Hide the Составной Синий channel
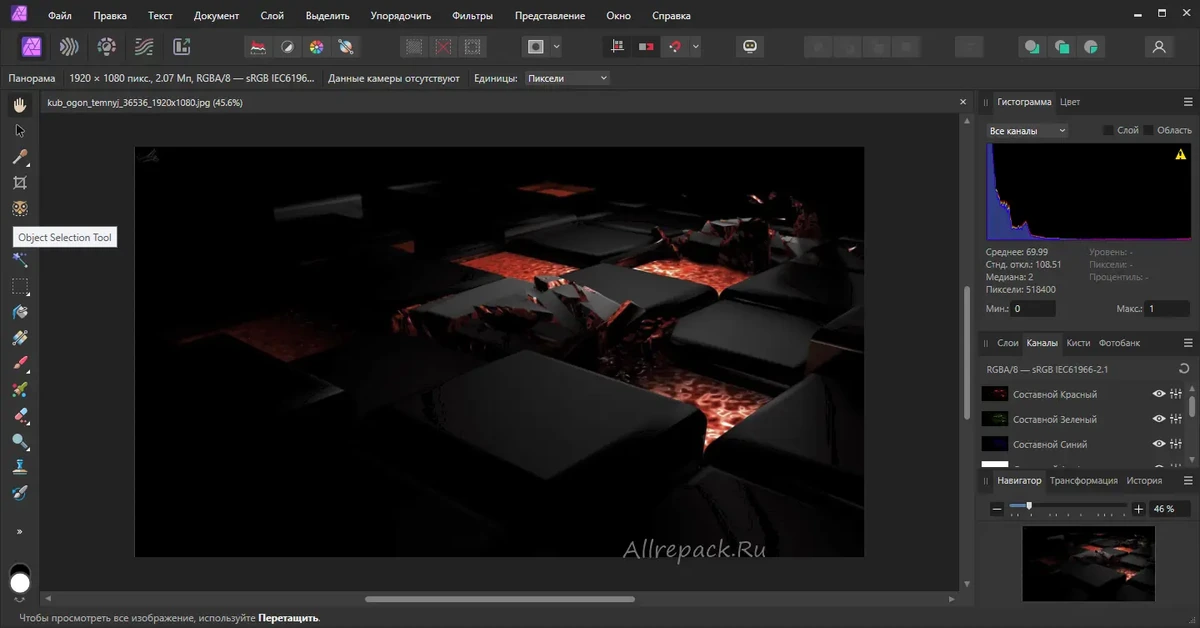 click(x=1159, y=444)
